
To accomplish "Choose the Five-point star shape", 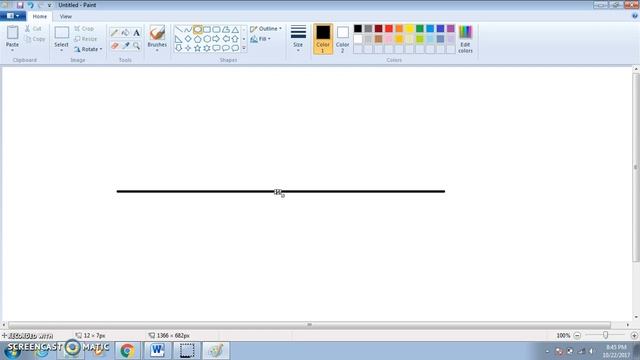I will click(x=198, y=48).
